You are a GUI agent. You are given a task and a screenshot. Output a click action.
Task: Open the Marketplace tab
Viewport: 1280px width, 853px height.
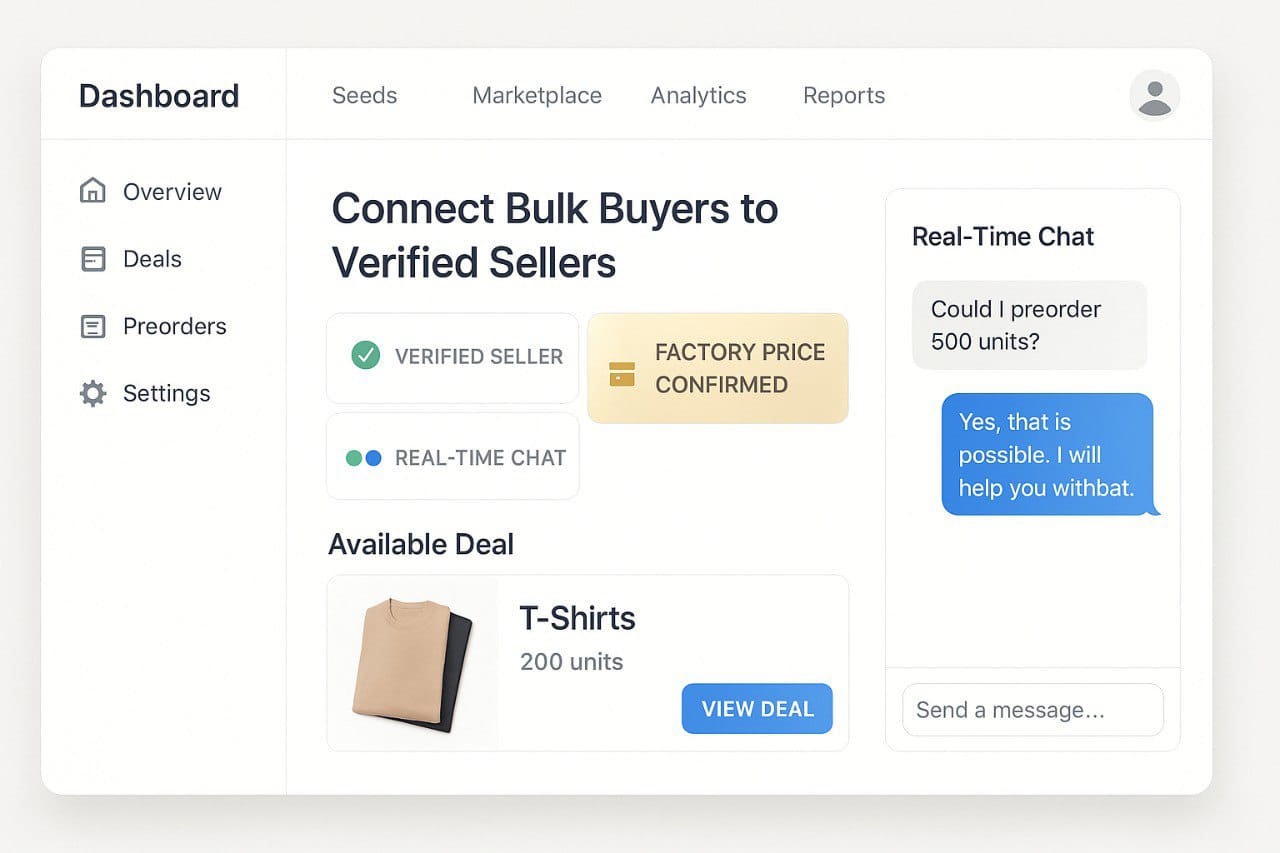tap(537, 95)
